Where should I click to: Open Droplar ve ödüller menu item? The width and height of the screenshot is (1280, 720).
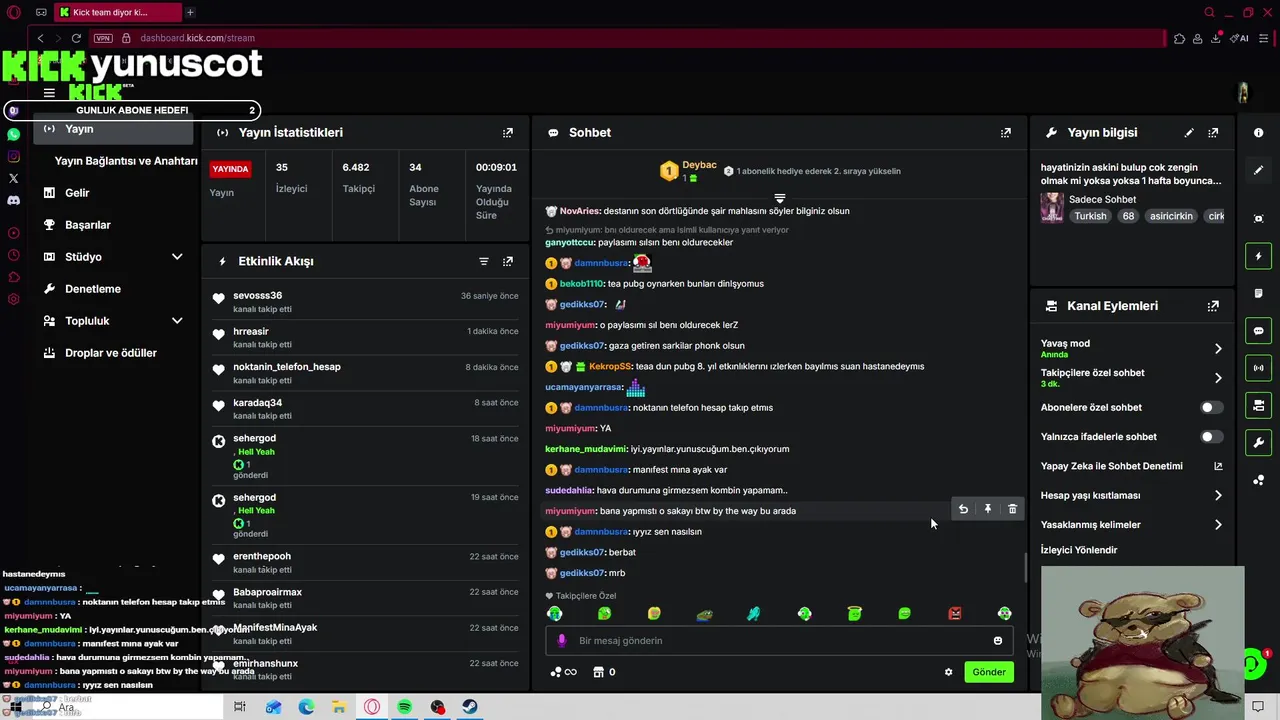[111, 353]
